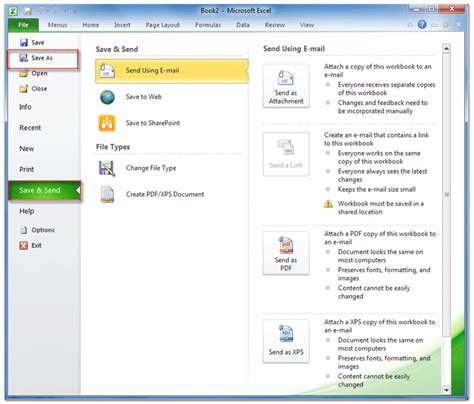The image size is (474, 404).
Task: Click the Send a Link button
Action: coord(286,154)
